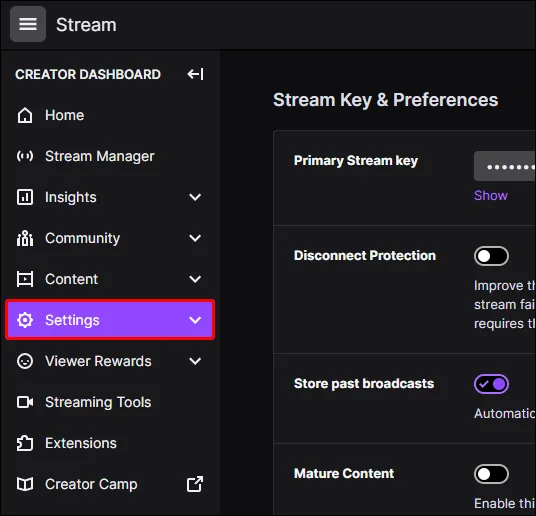Click the Home house icon
Viewport: 536px width, 516px height.
[x=25, y=115]
